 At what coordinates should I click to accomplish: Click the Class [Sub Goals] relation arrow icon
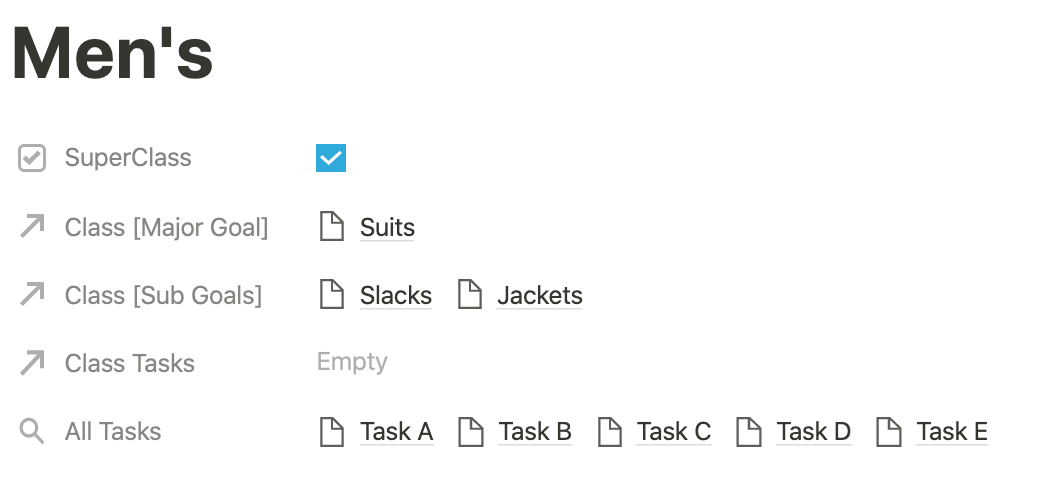[32, 295]
